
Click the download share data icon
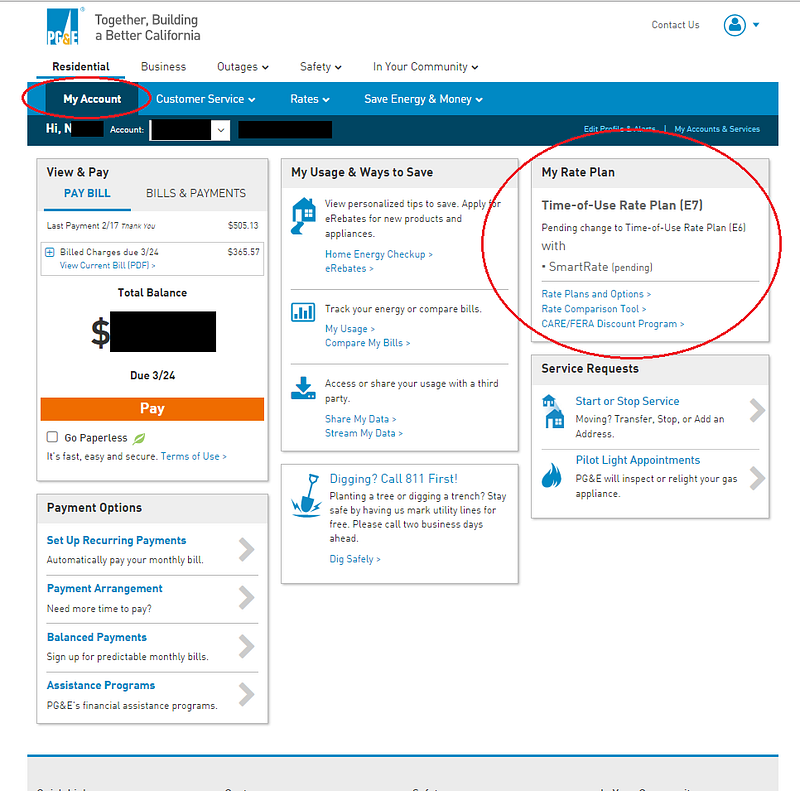tap(303, 388)
